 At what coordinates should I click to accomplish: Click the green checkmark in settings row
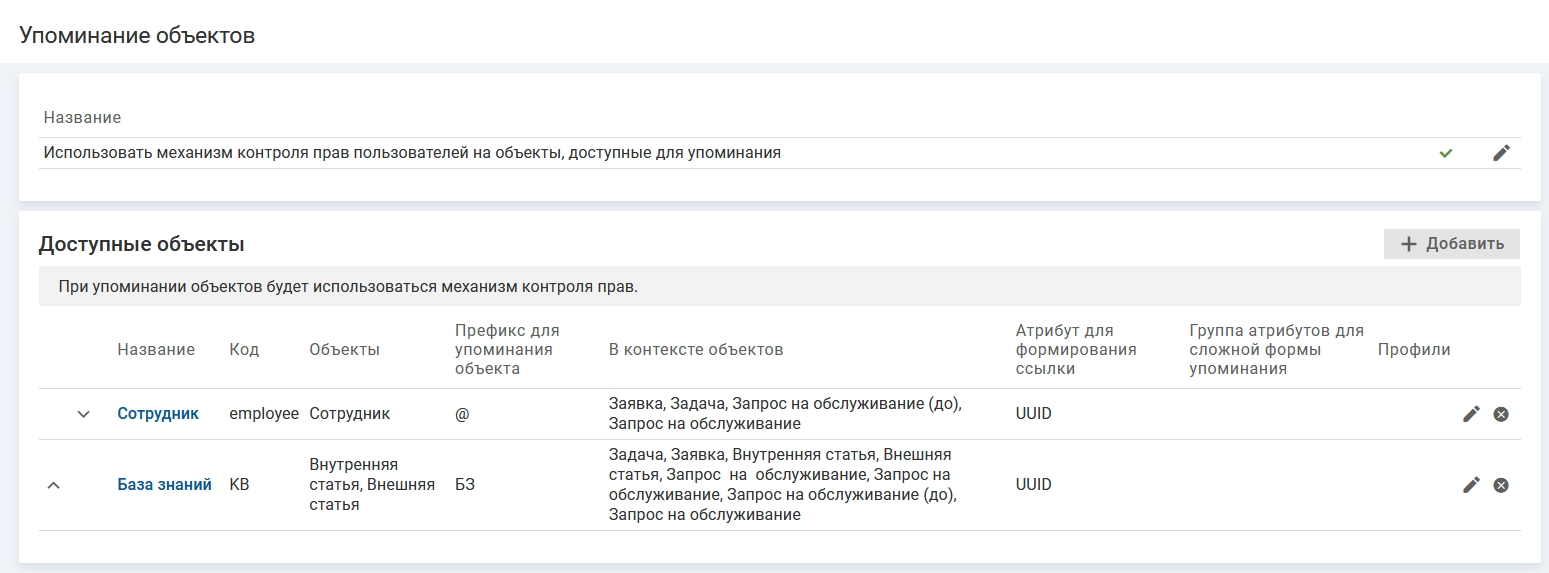point(1445,153)
